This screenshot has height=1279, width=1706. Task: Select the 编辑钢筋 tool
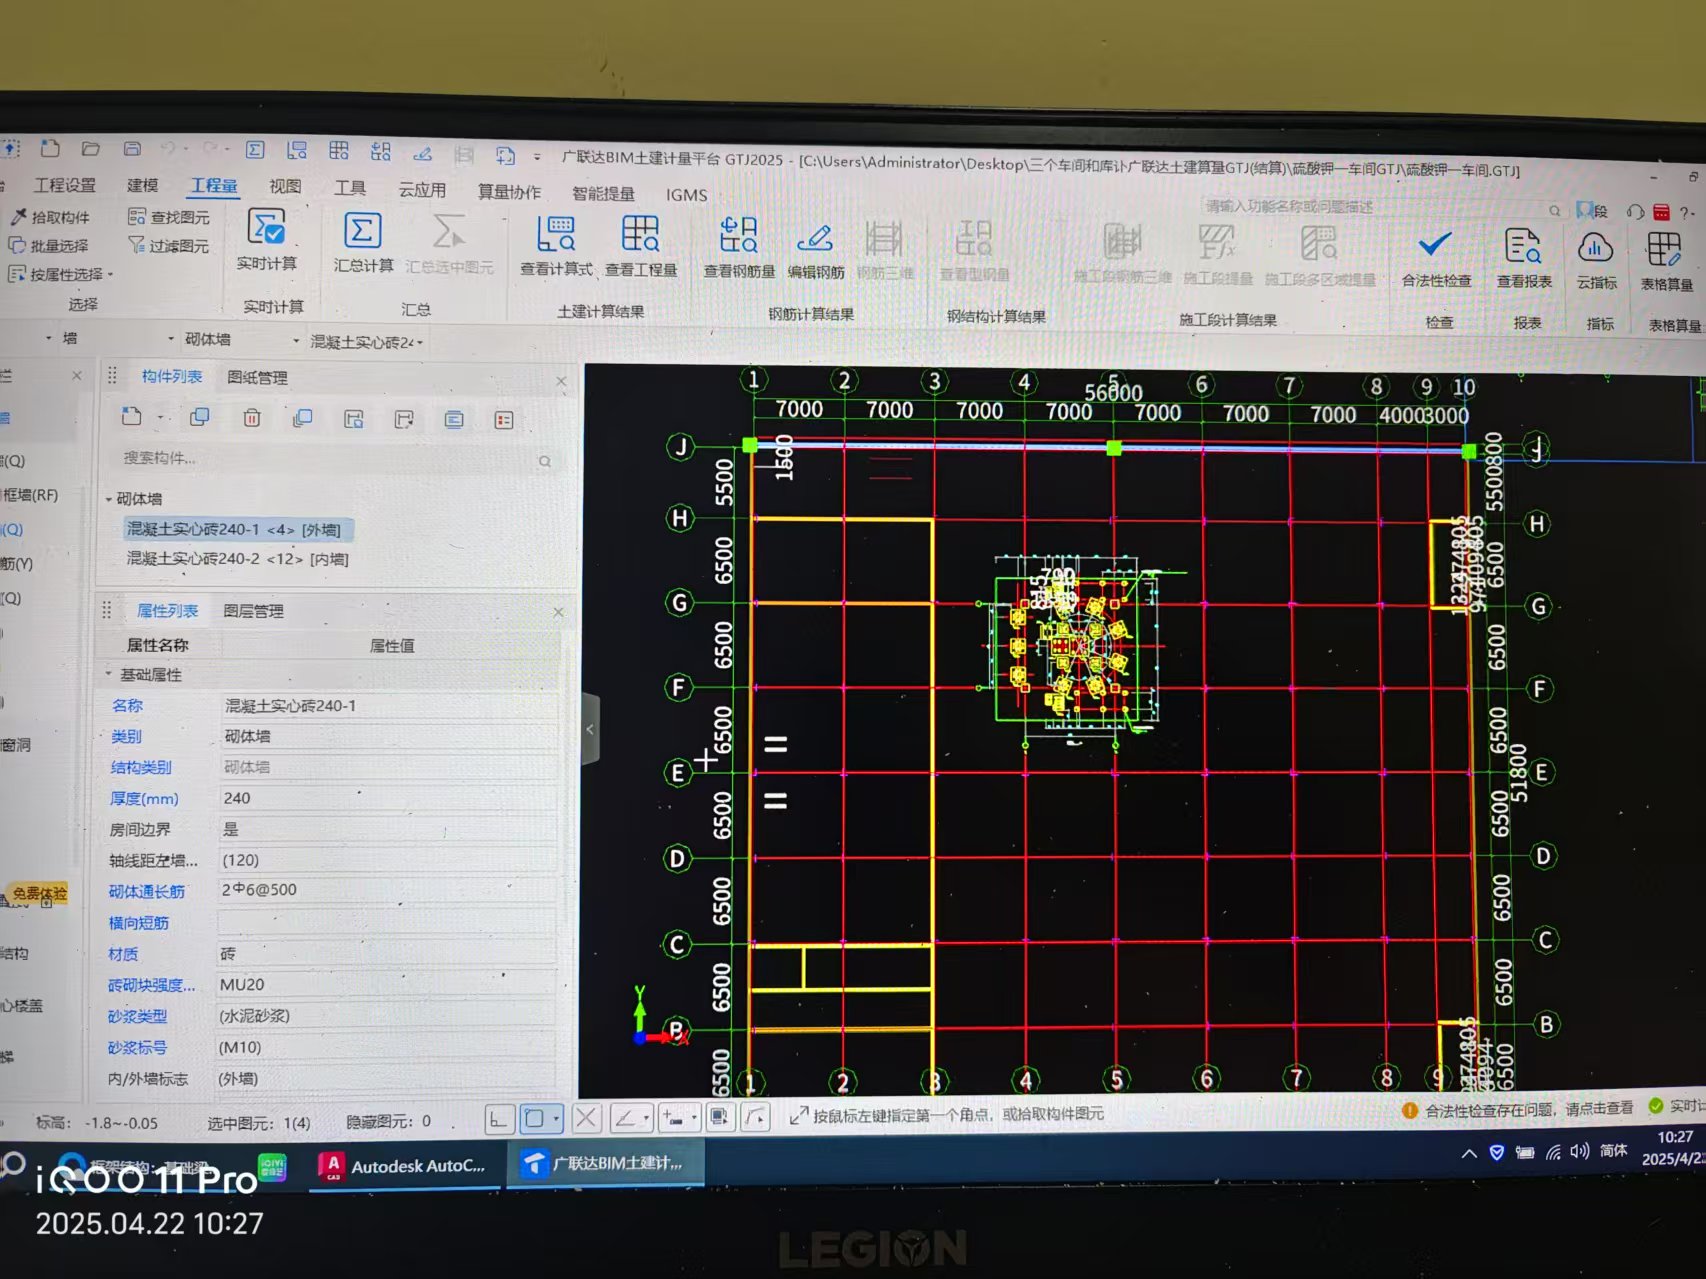pos(816,250)
